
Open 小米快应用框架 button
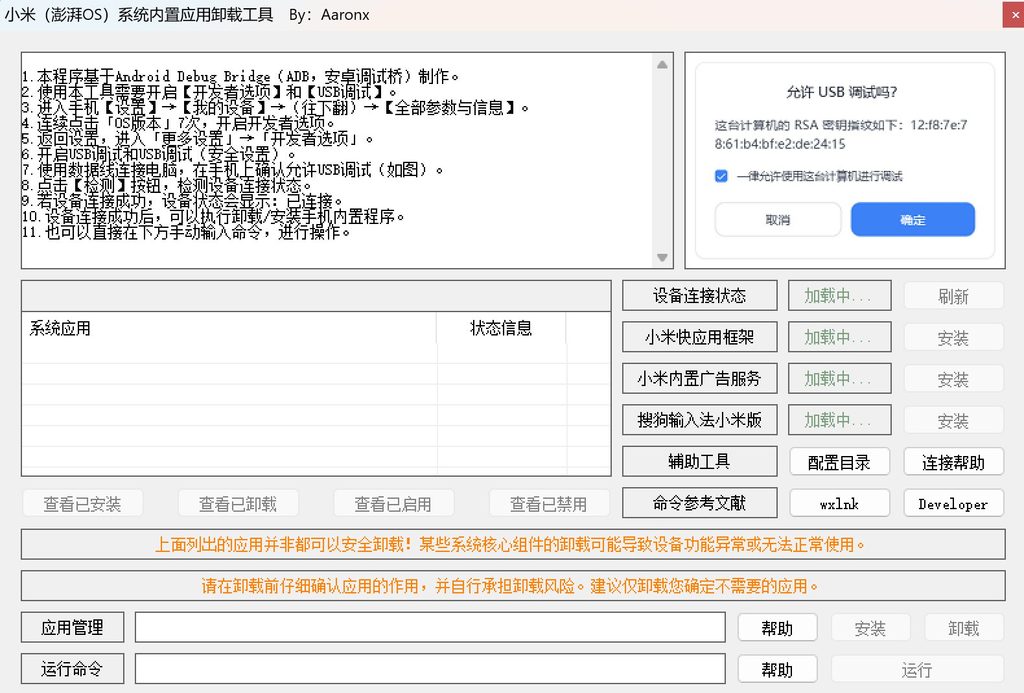pos(699,337)
